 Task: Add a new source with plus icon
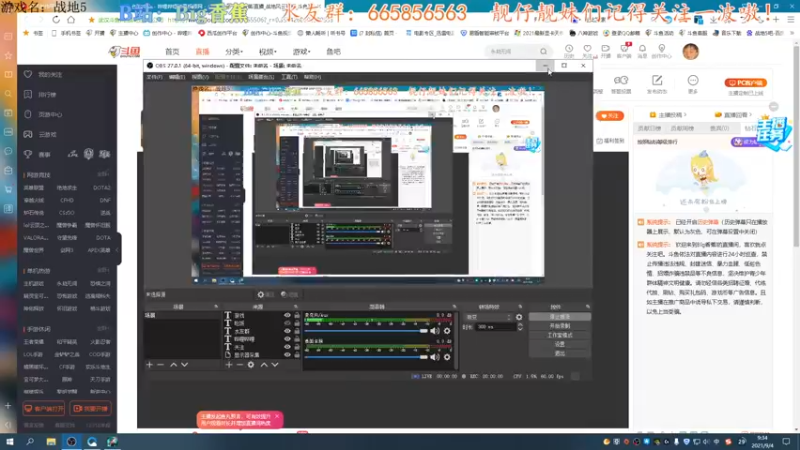(229, 365)
